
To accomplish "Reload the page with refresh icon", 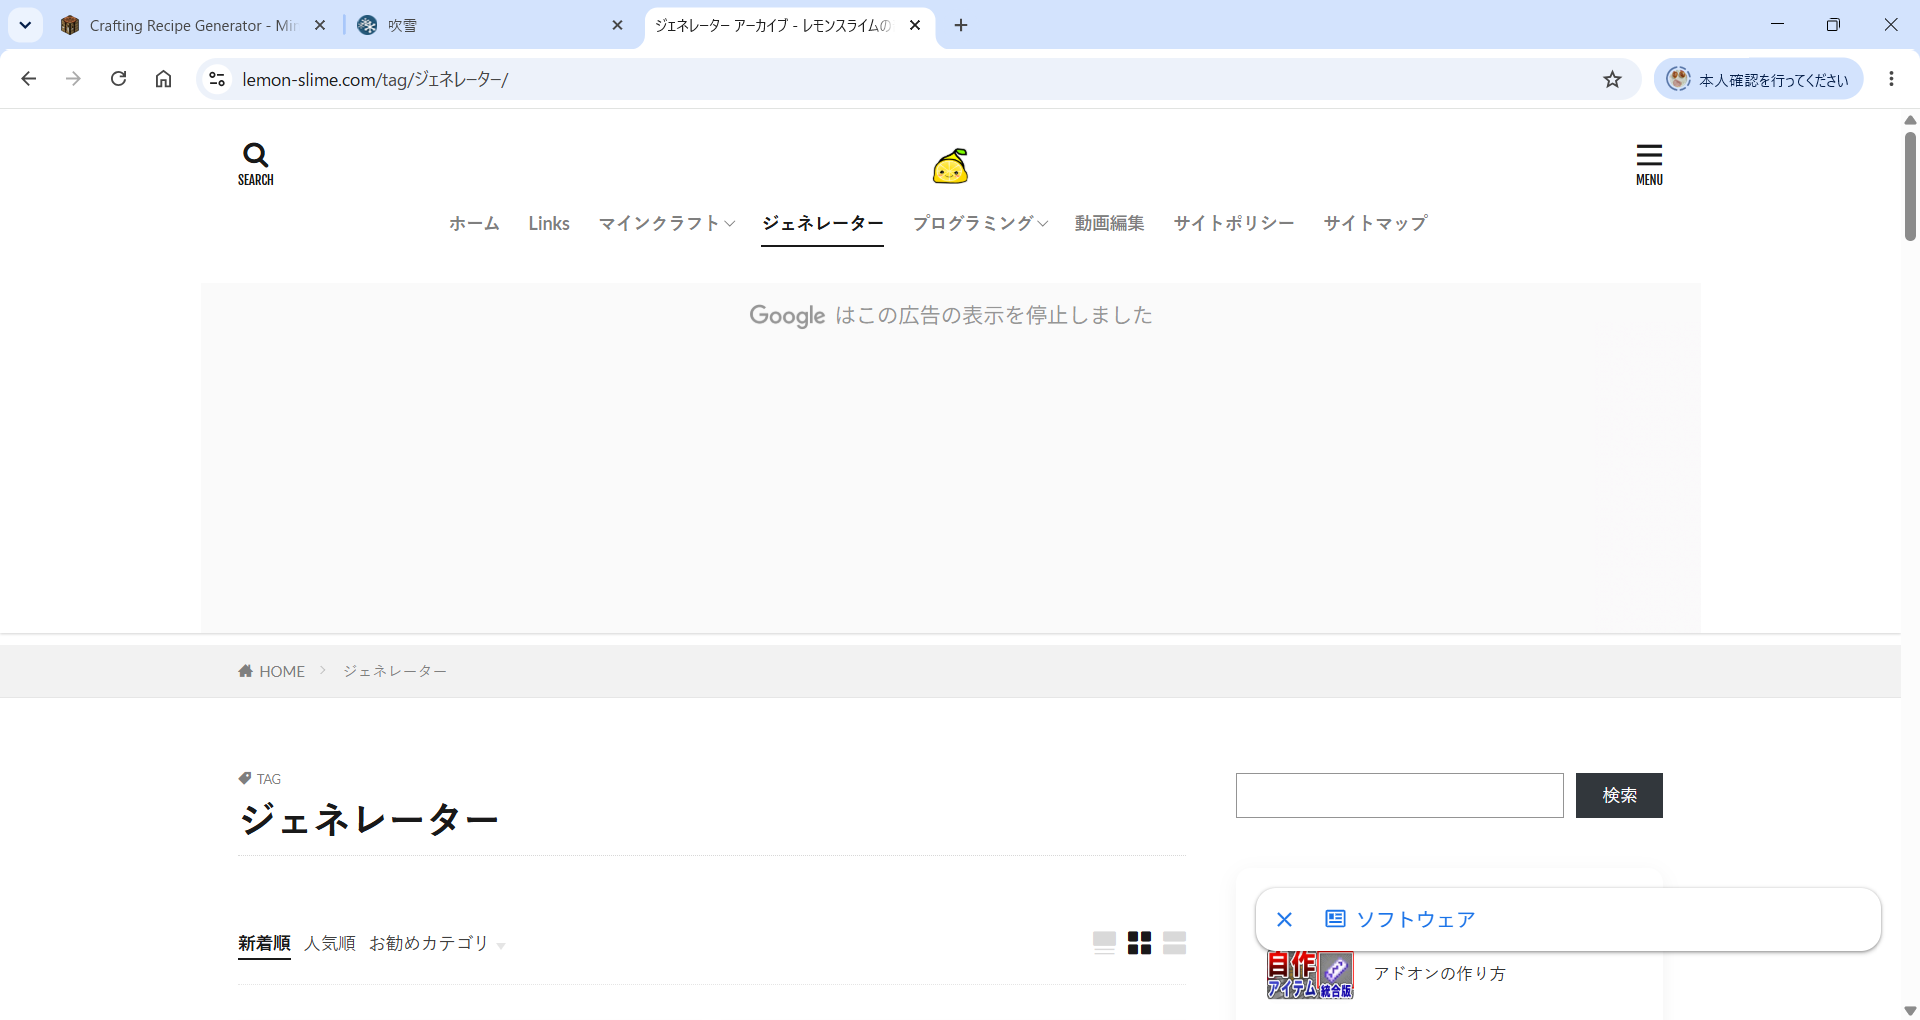I will [x=118, y=79].
